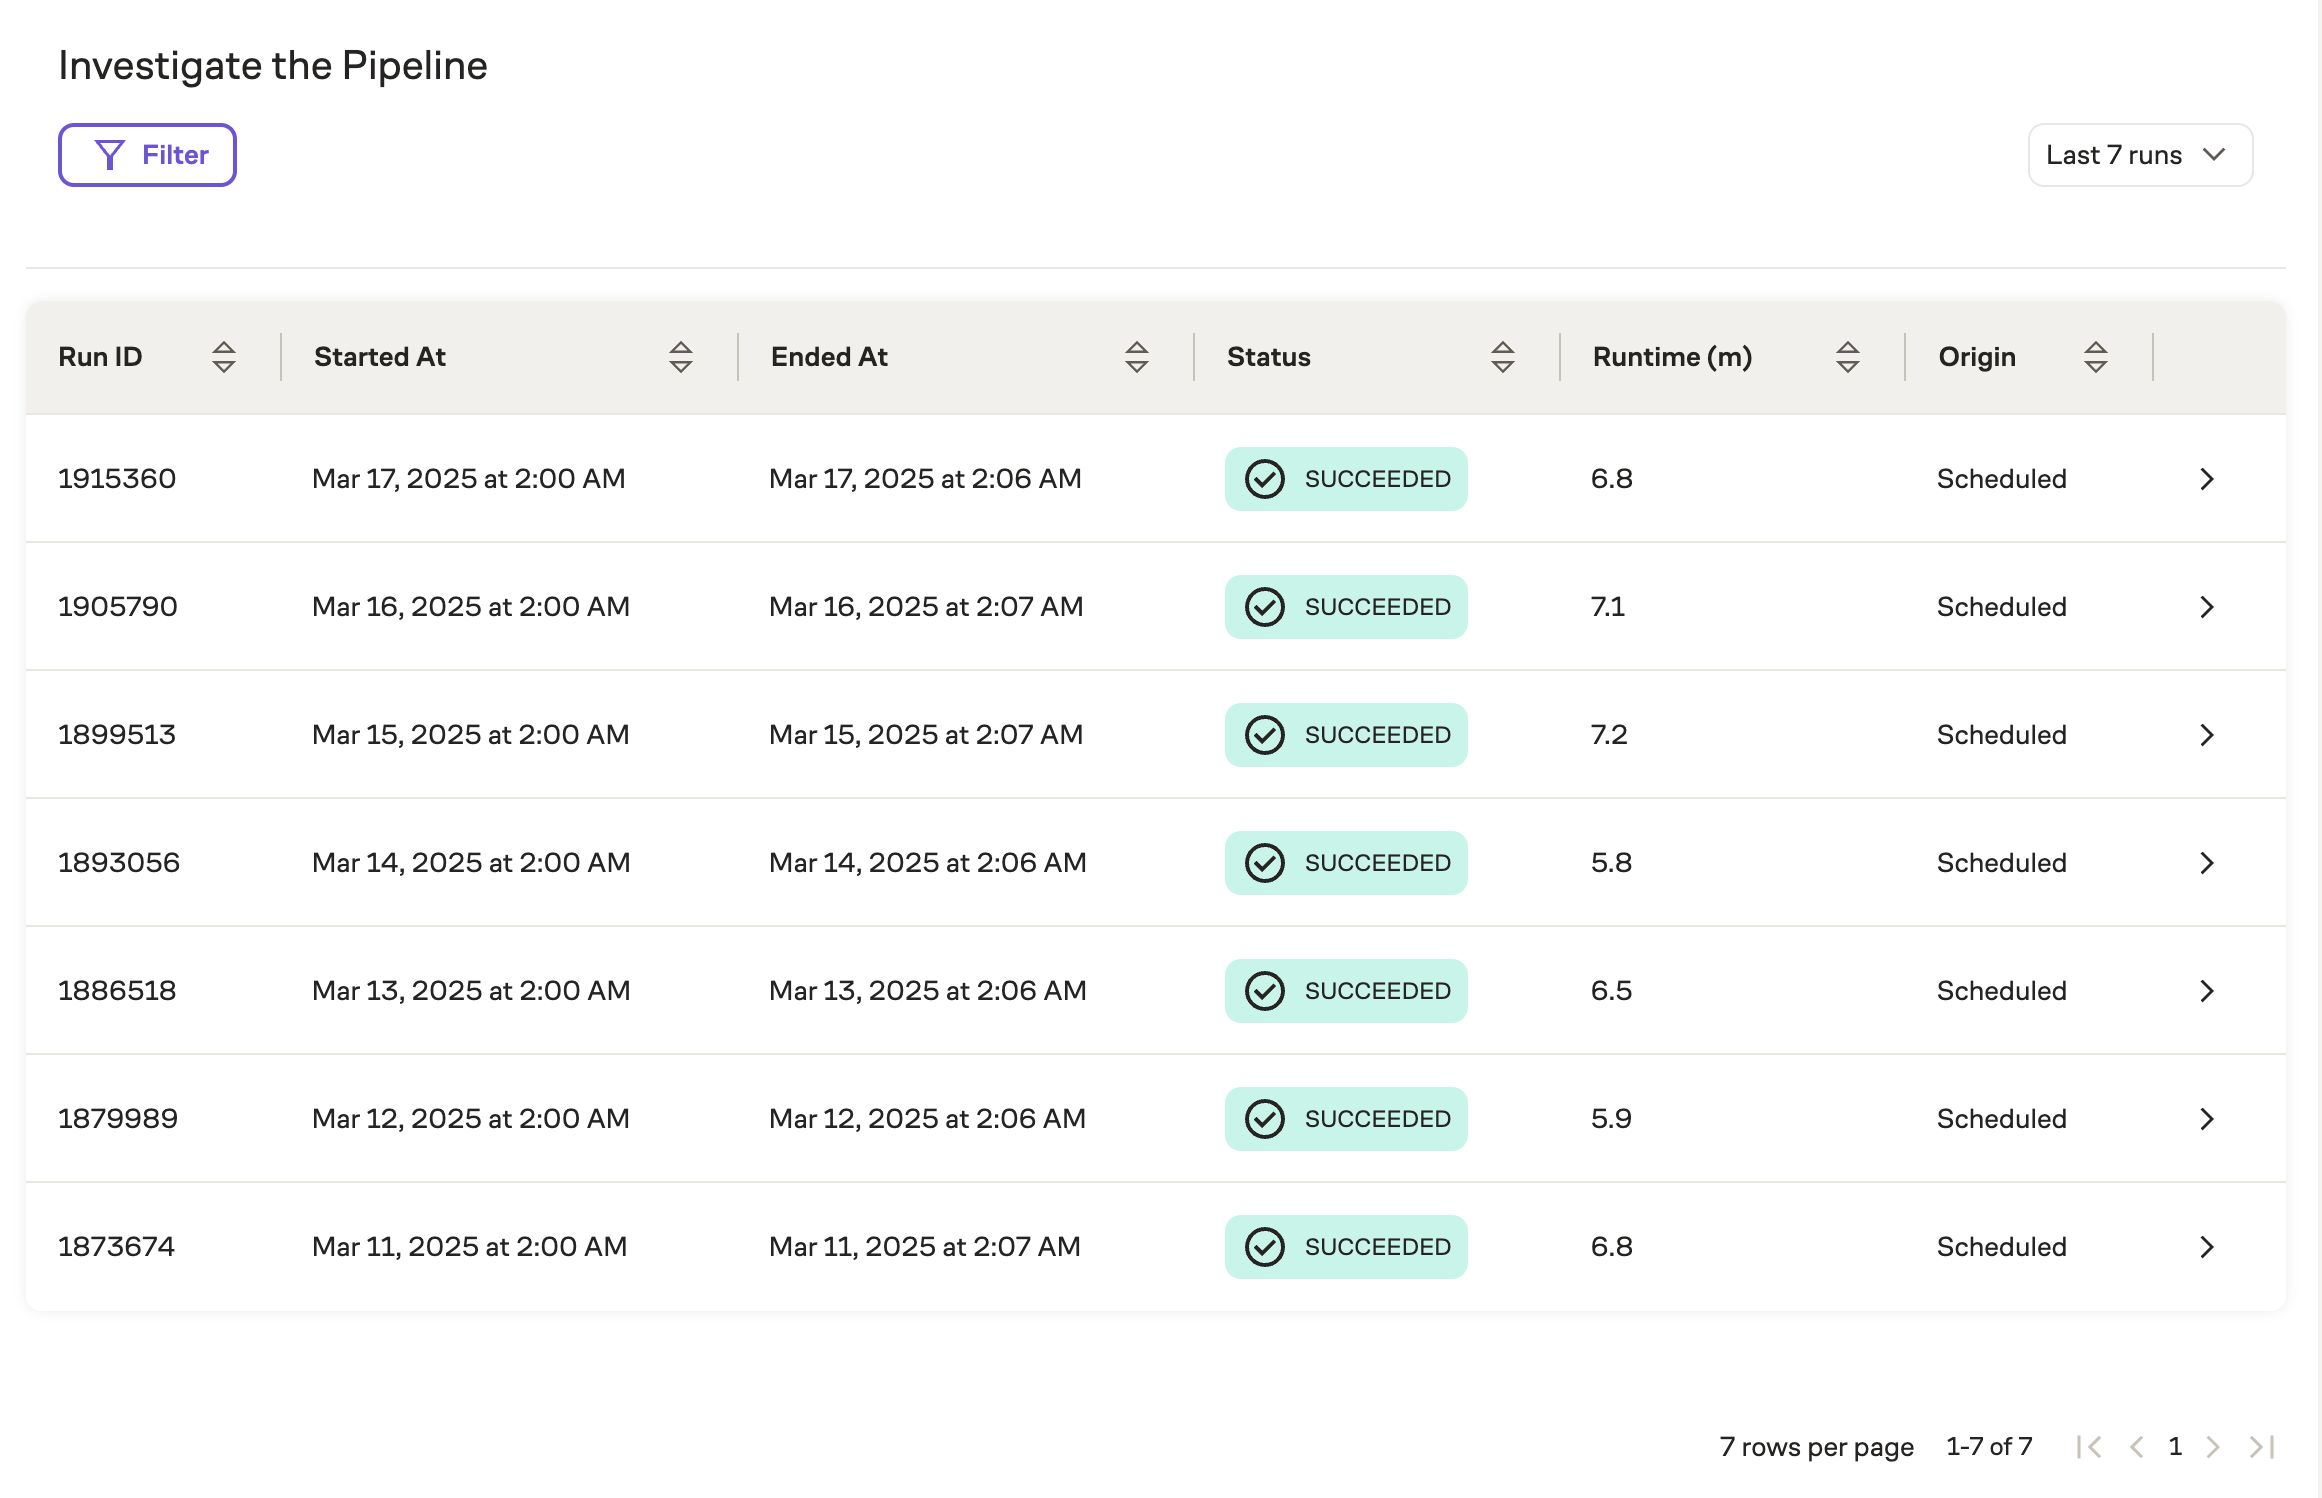This screenshot has width=2322, height=1498.
Task: Click the Filter button
Action: point(147,154)
